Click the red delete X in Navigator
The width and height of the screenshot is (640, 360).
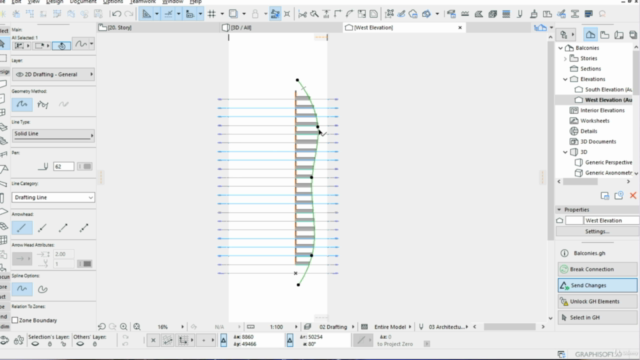pyautogui.click(x=633, y=196)
